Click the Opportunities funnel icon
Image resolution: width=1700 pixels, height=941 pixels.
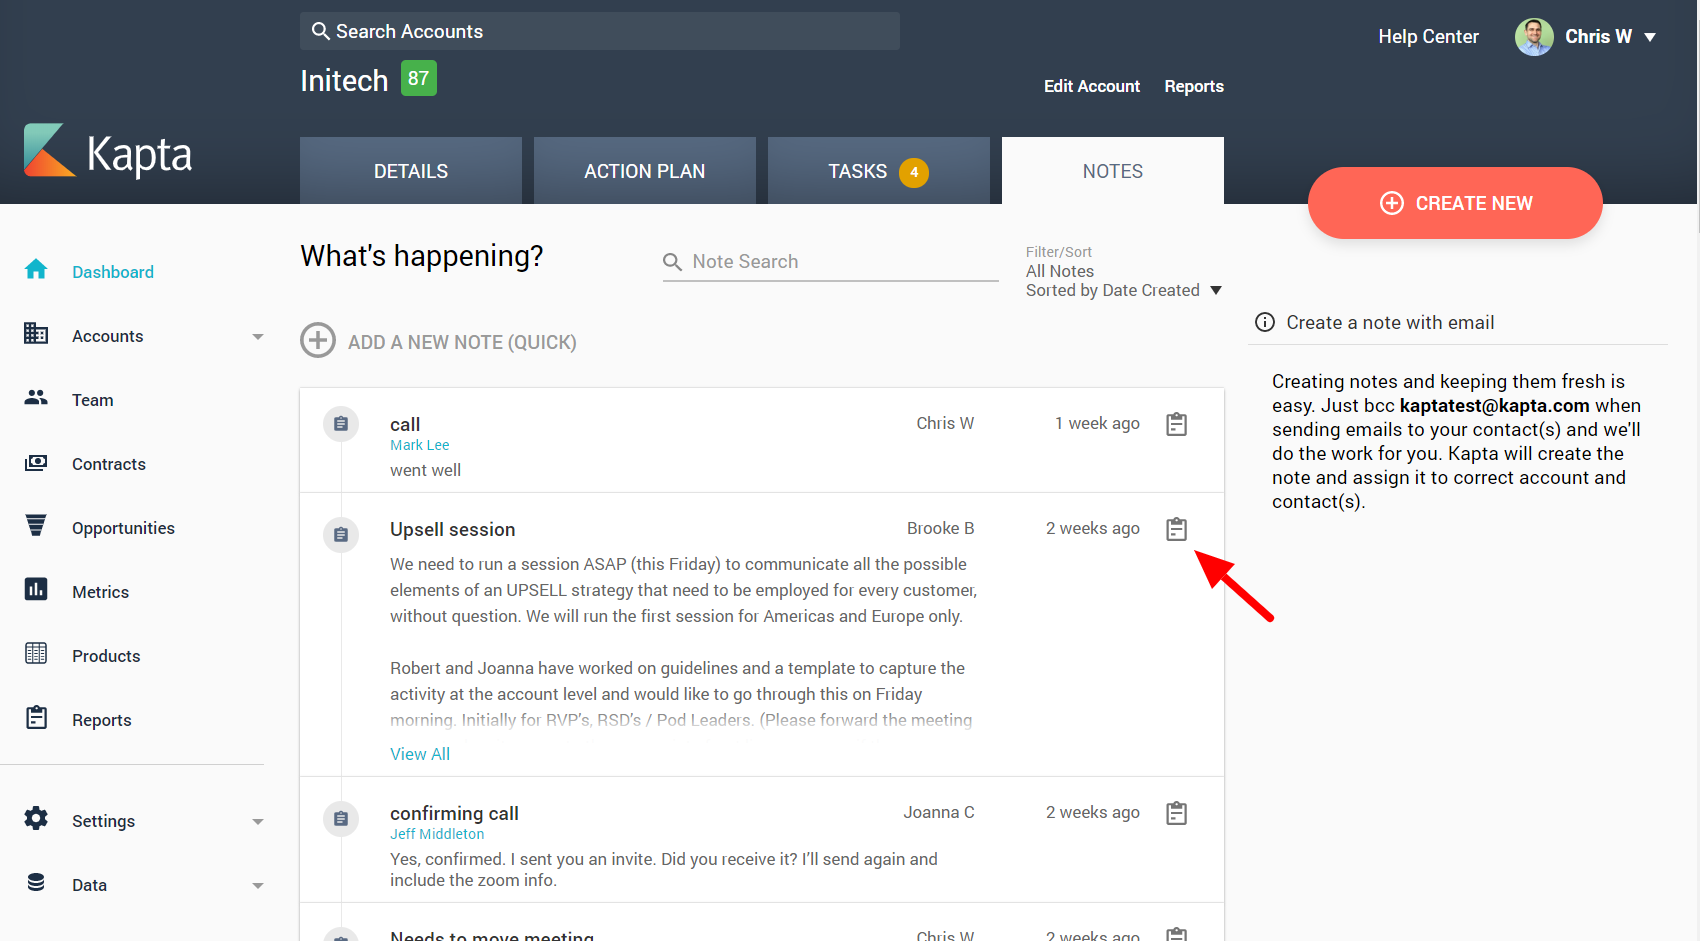36,525
